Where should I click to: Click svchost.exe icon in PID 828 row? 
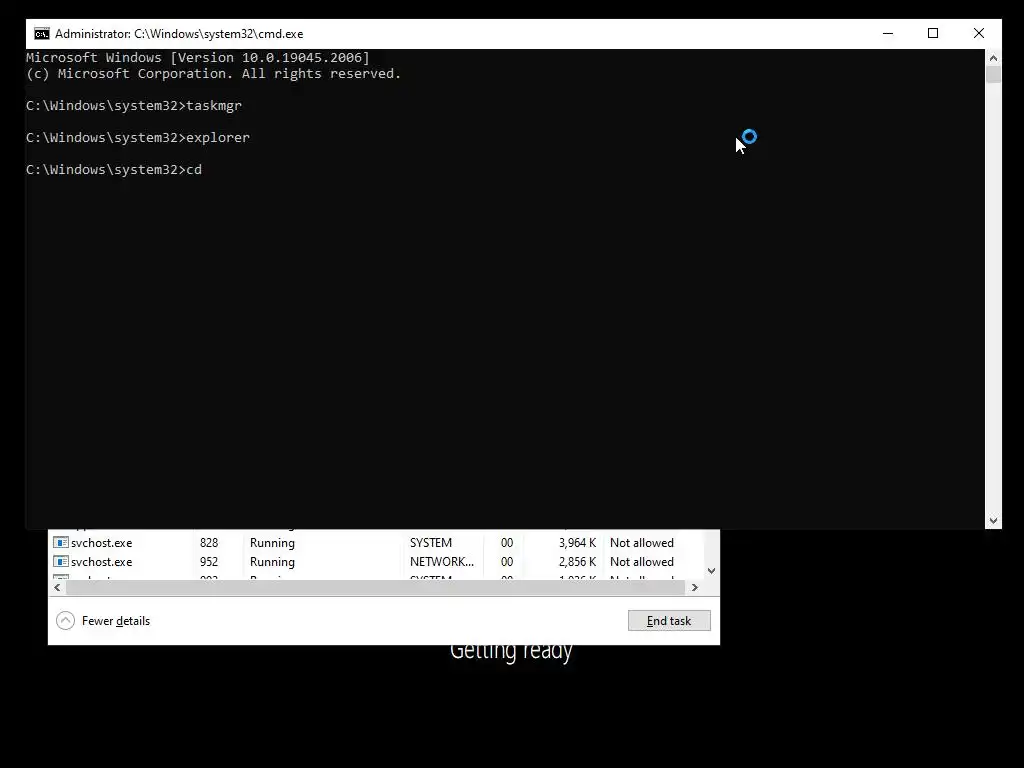pos(61,543)
